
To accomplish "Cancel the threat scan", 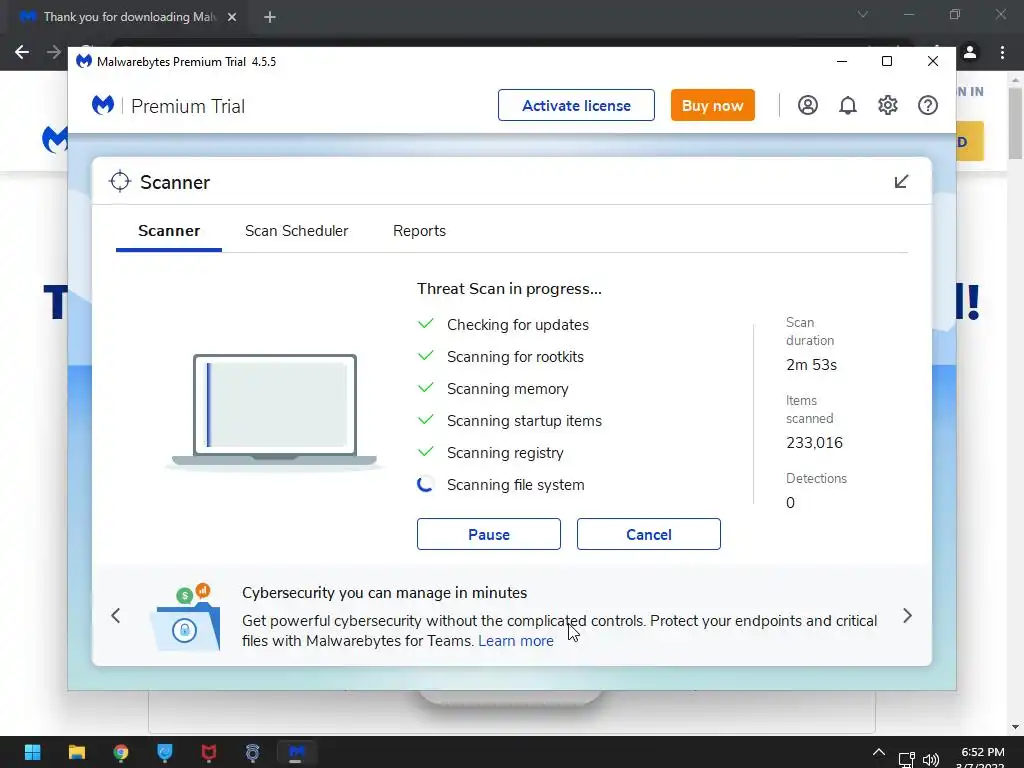I will [648, 534].
